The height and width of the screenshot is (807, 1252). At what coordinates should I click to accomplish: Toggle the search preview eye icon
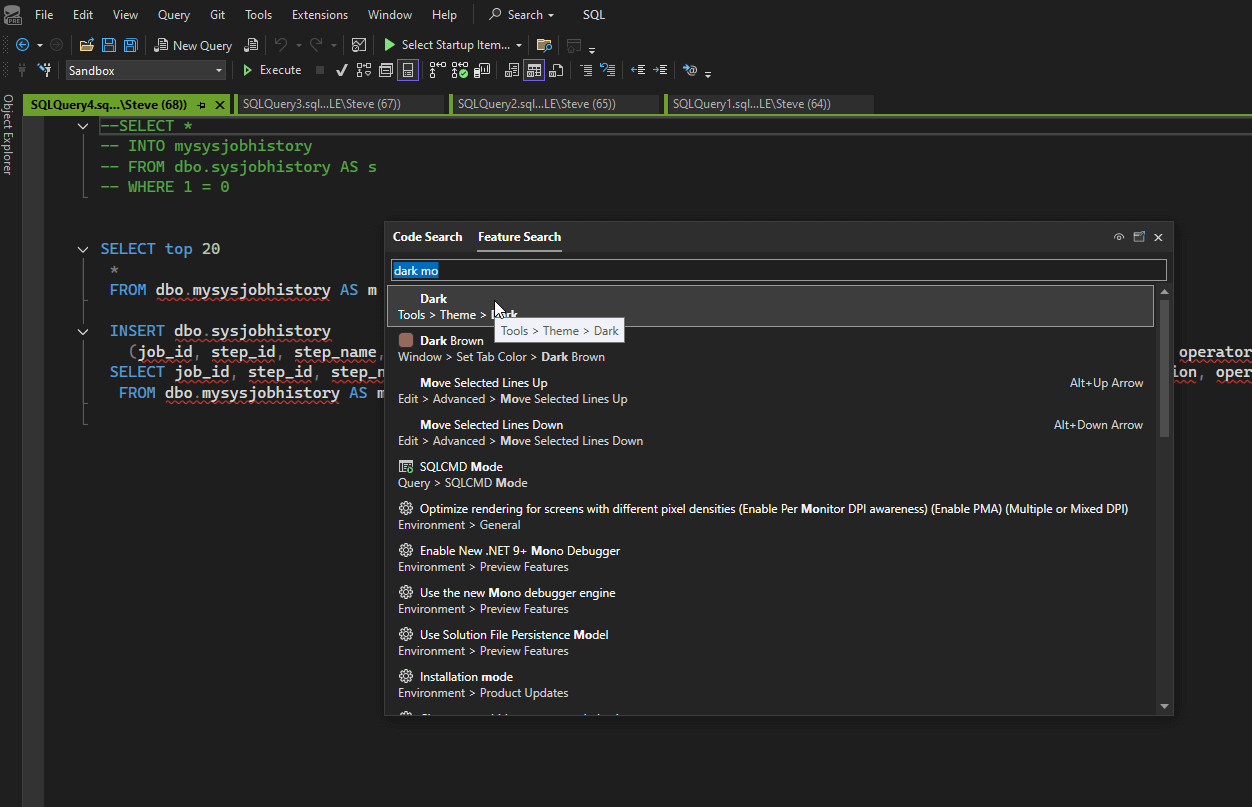[x=1119, y=237]
